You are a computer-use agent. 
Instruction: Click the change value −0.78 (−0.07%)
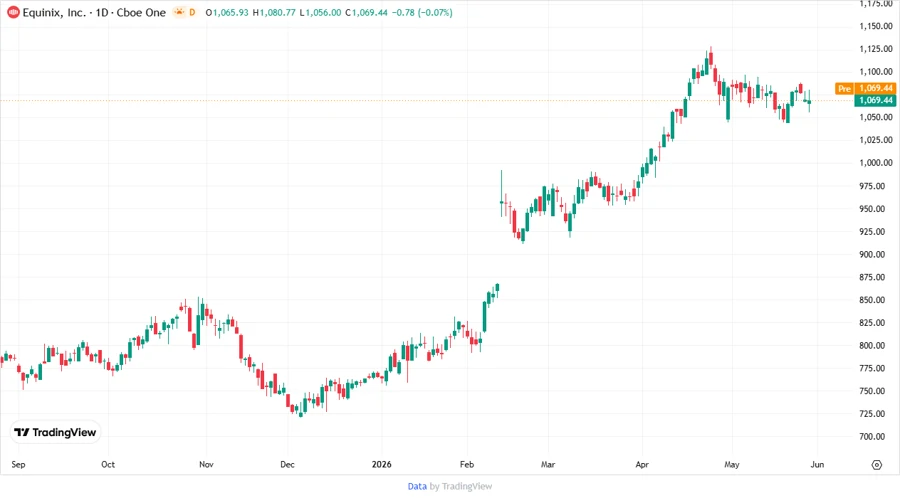tap(422, 13)
